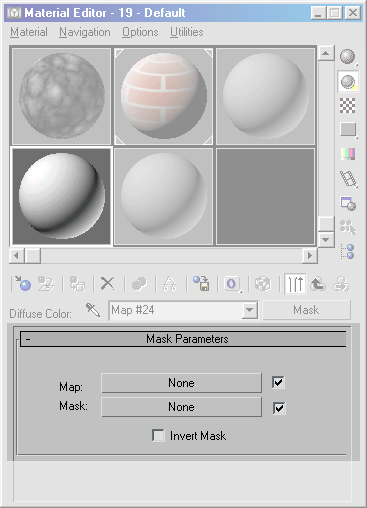Open the Map #24 name dropdown

tap(249, 311)
